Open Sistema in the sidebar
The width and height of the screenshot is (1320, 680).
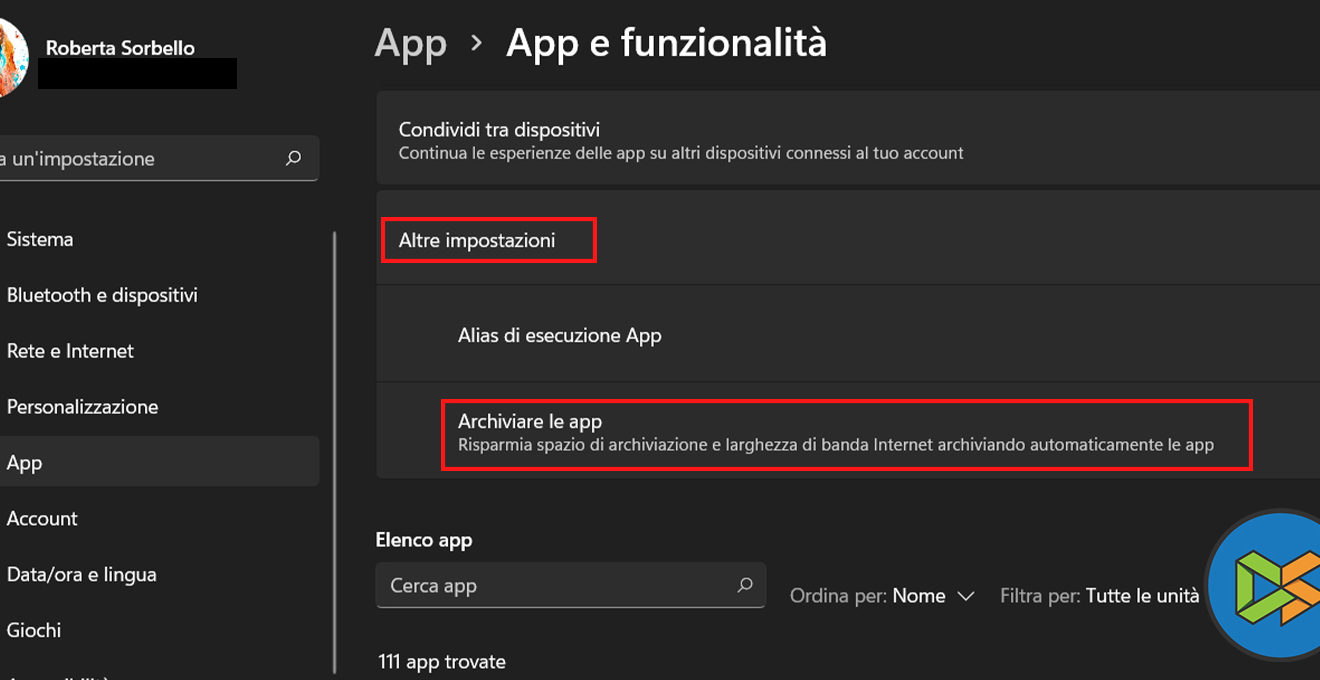[x=40, y=239]
